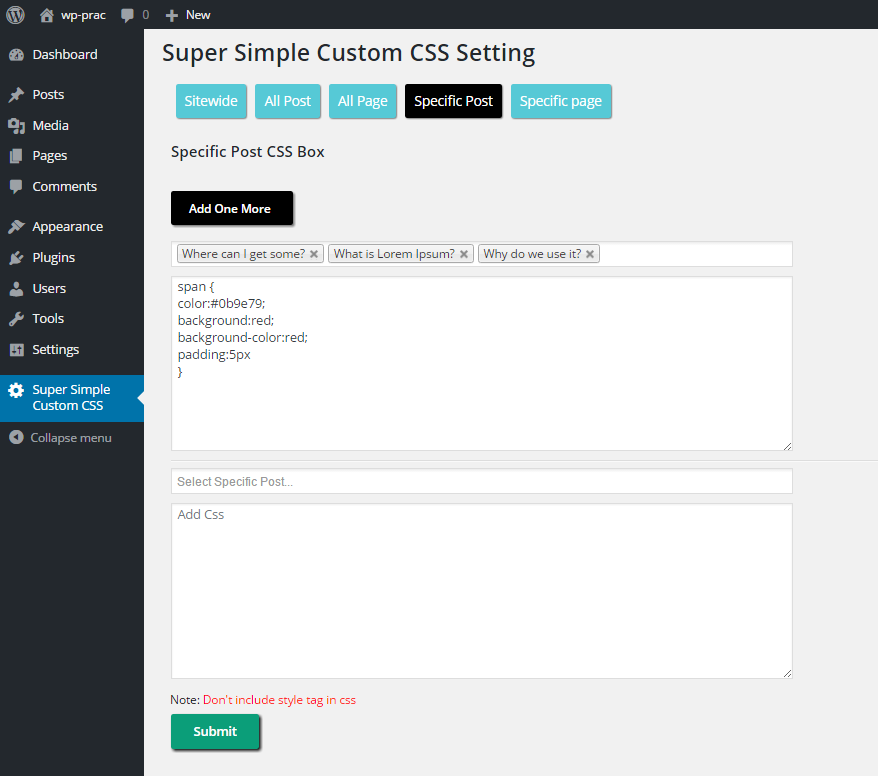The image size is (878, 776).
Task: Select the Specific Post tab
Action: point(454,101)
